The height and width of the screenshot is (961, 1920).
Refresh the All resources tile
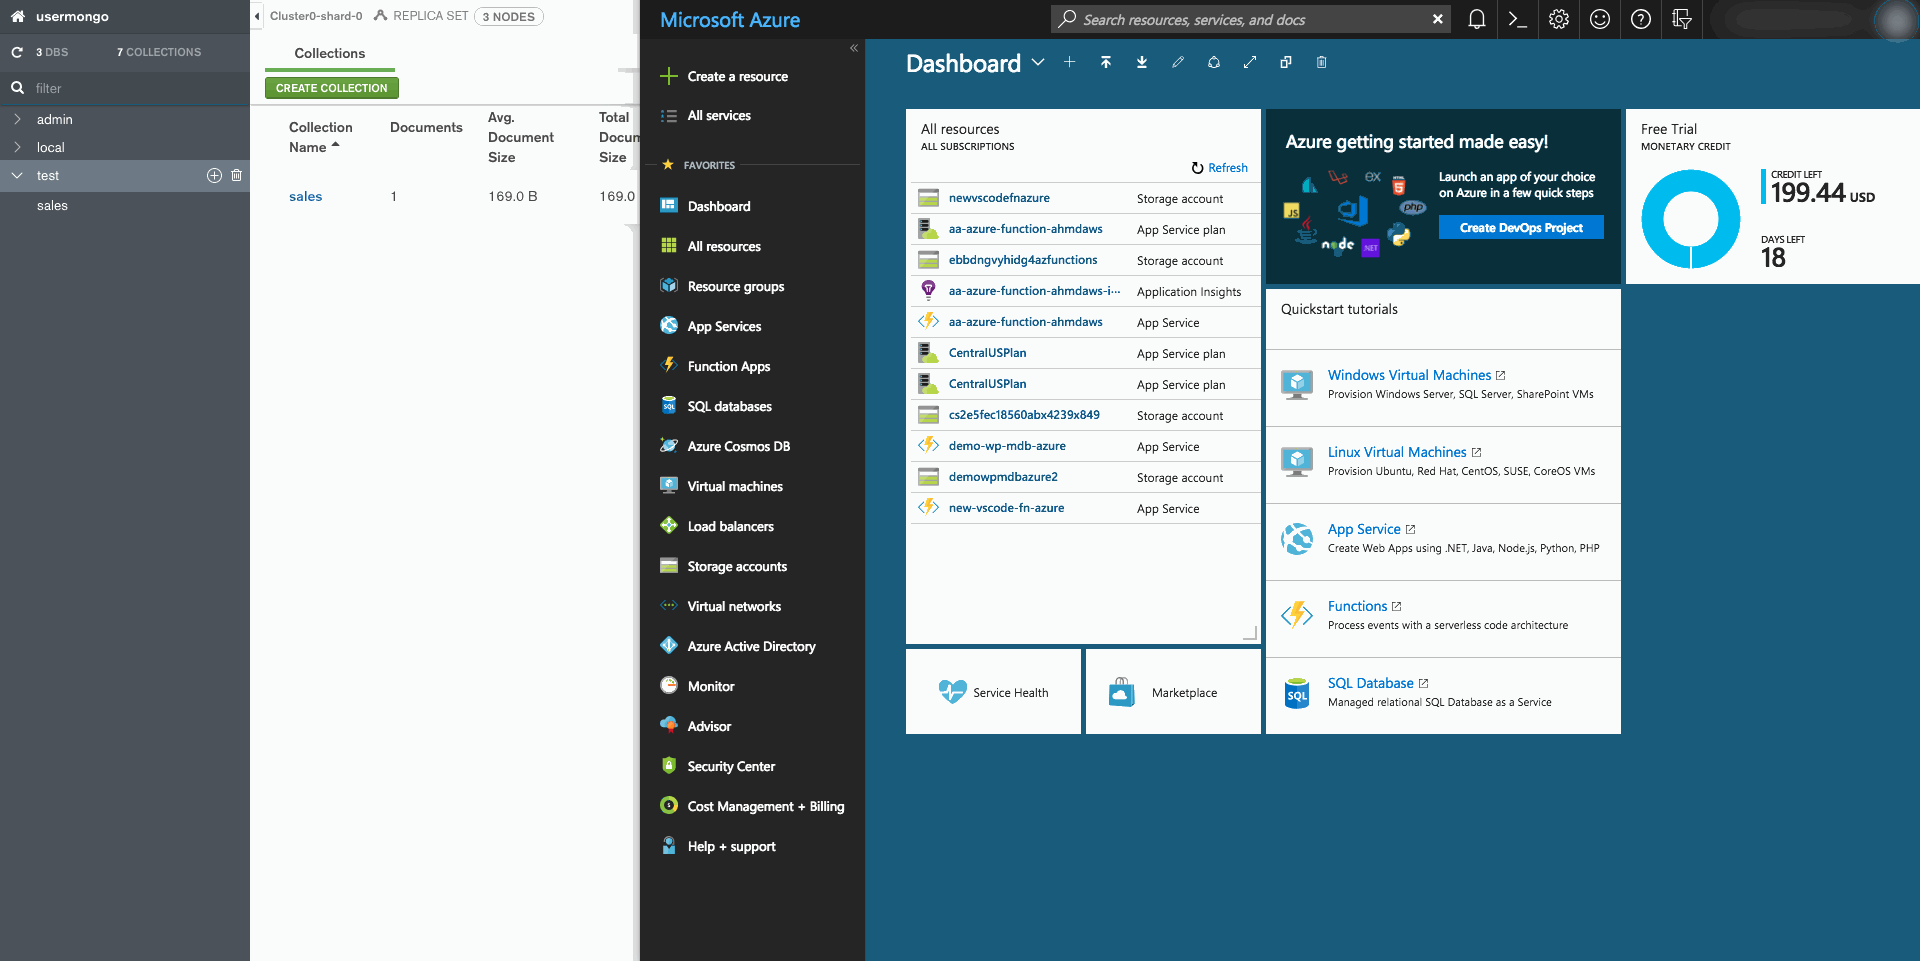tap(1219, 168)
